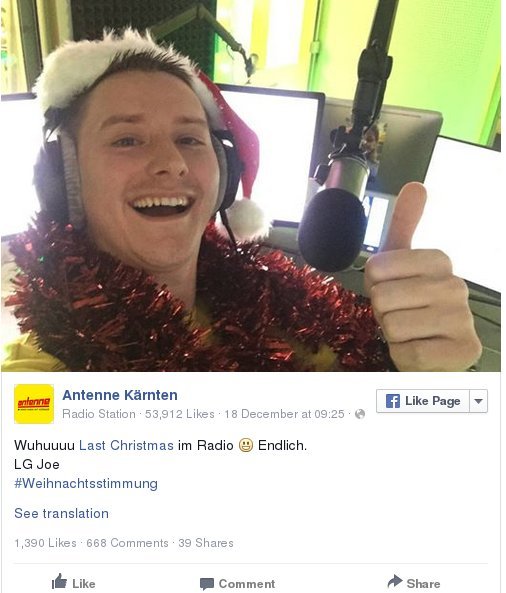Open the Antenne Kärnten page name link
506x593 pixels.
tap(120, 395)
